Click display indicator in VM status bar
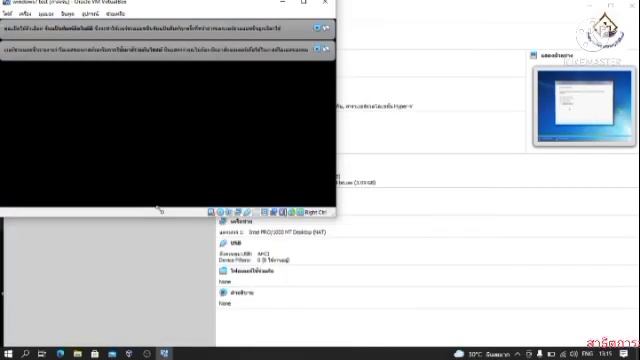640x360 pixels. click(x=264, y=212)
